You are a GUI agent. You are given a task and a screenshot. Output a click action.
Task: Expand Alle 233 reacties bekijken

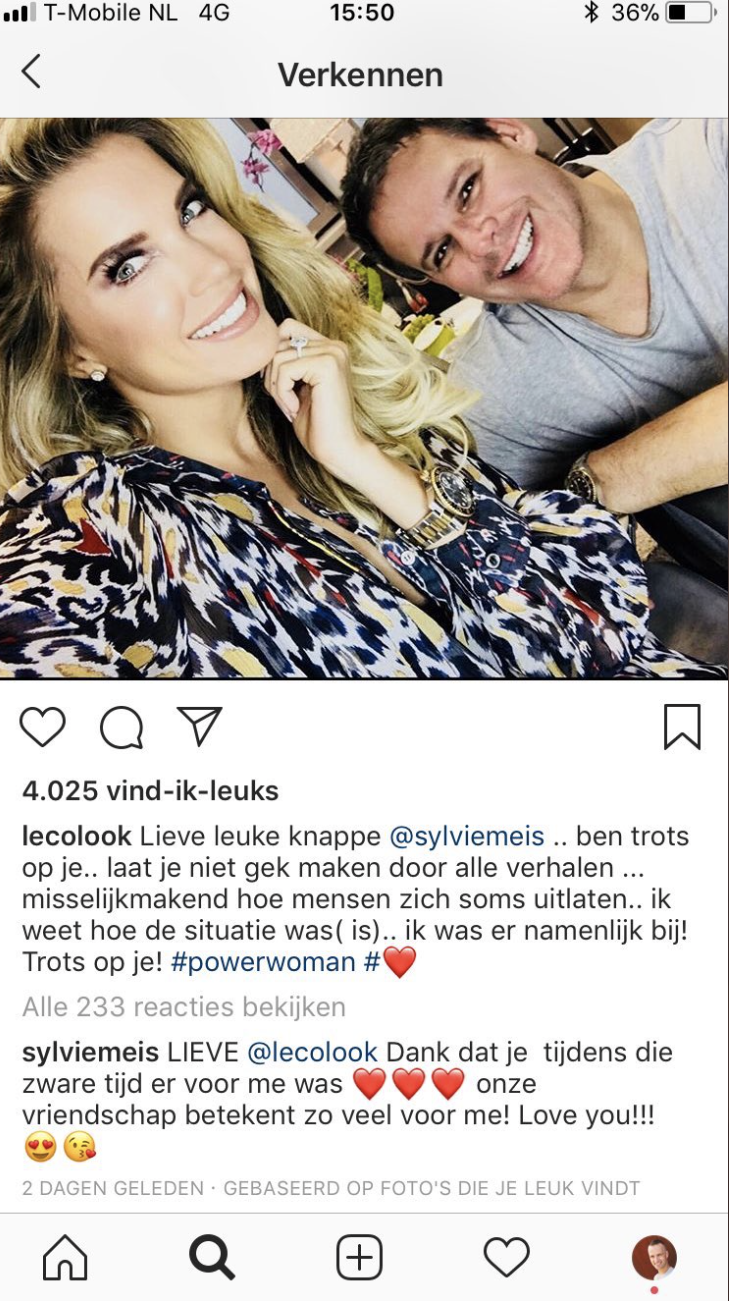click(184, 1006)
